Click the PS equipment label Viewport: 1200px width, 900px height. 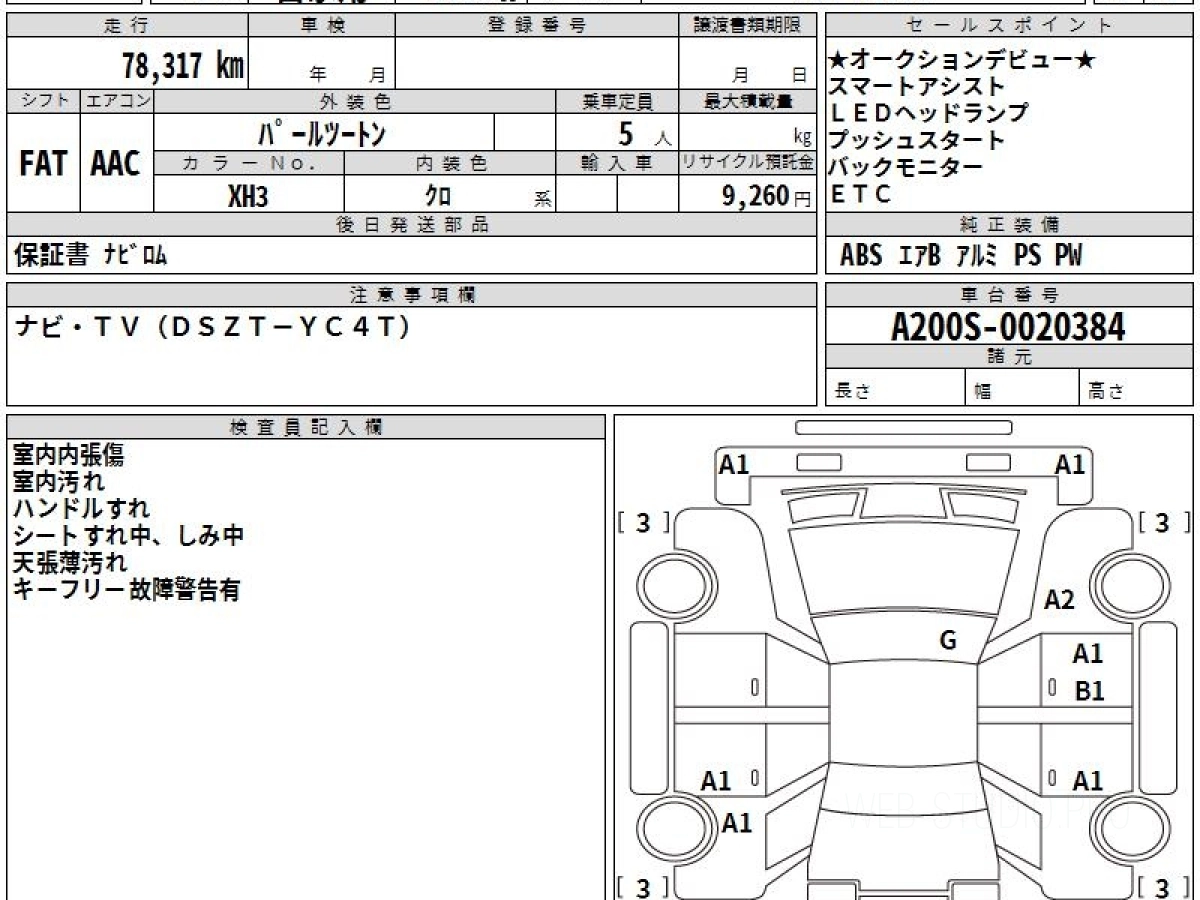click(x=1027, y=256)
